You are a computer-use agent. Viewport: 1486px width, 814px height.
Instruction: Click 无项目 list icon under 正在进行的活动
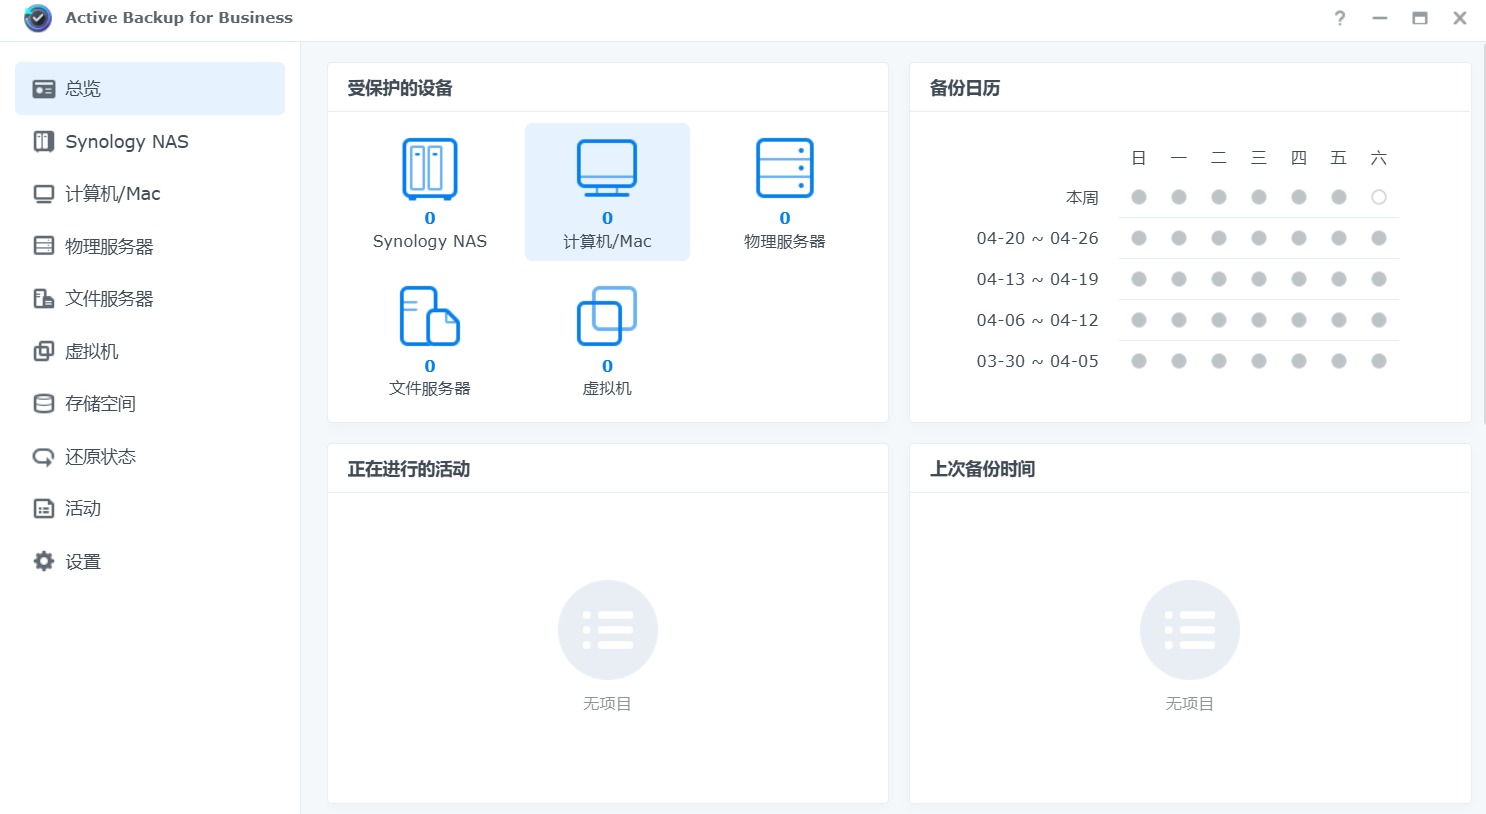(x=608, y=630)
